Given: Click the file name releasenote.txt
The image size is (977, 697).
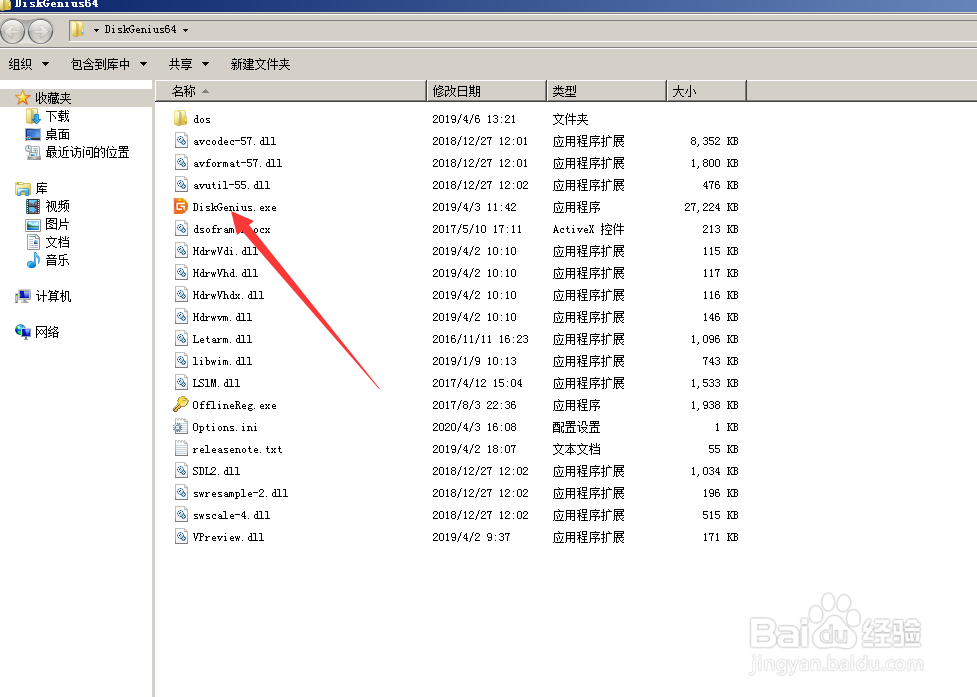Looking at the screenshot, I should pyautogui.click(x=237, y=449).
